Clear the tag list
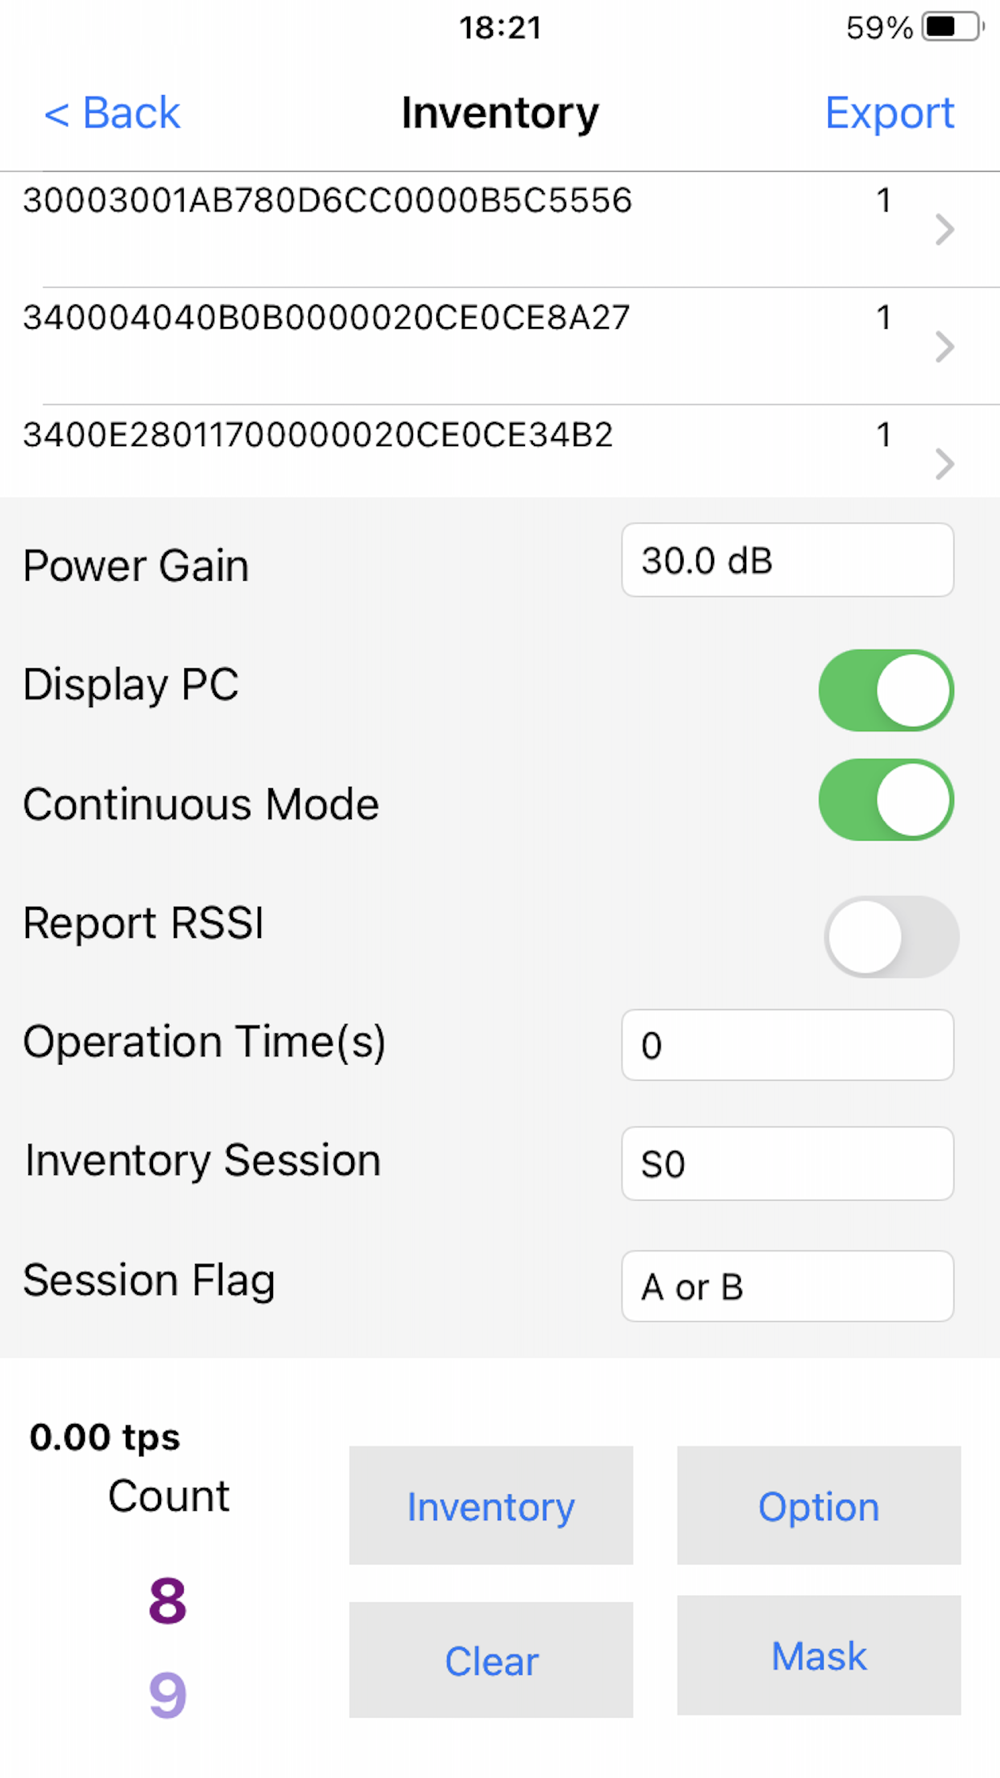This screenshot has height=1778, width=1000. tap(491, 1660)
